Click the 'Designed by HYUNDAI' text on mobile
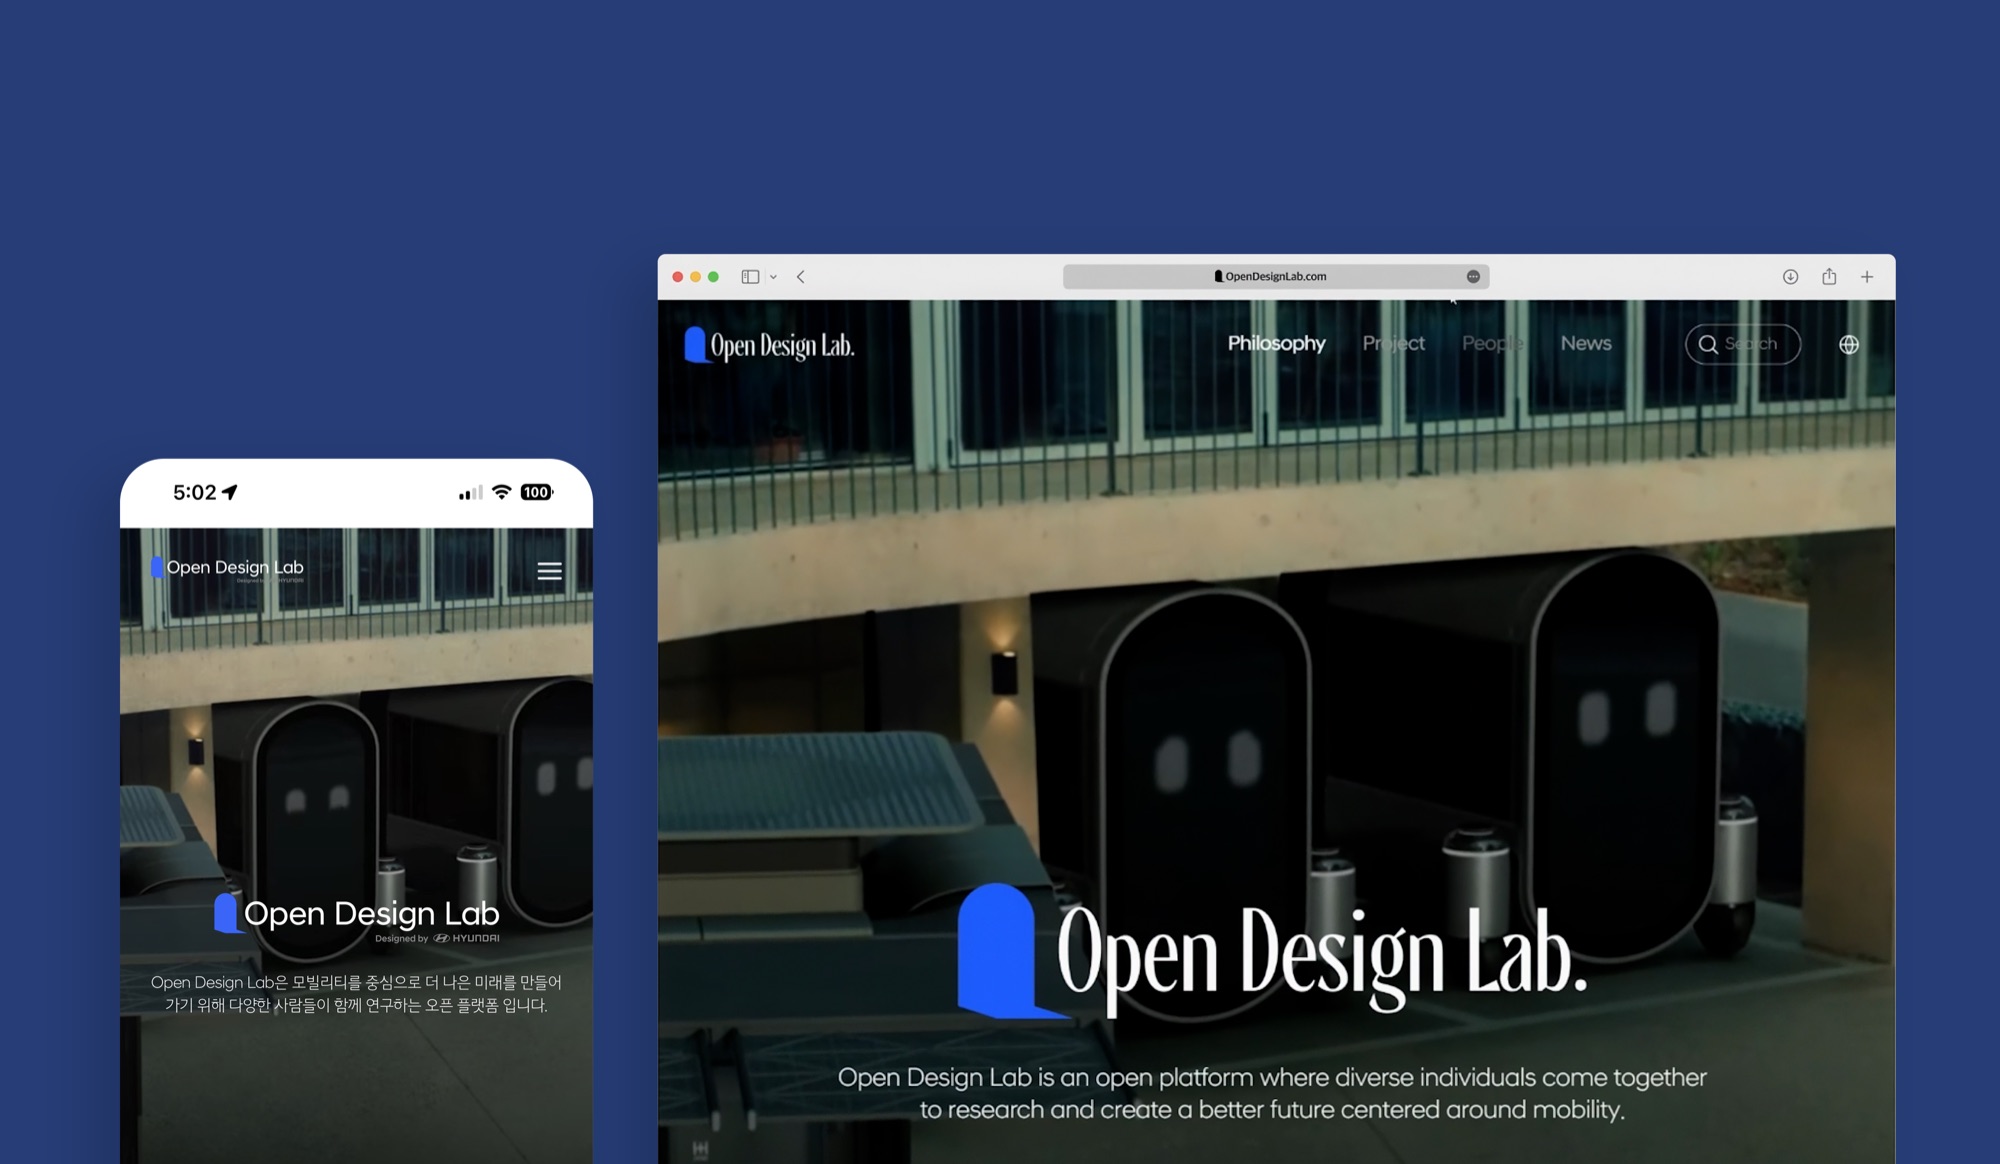 coord(437,938)
